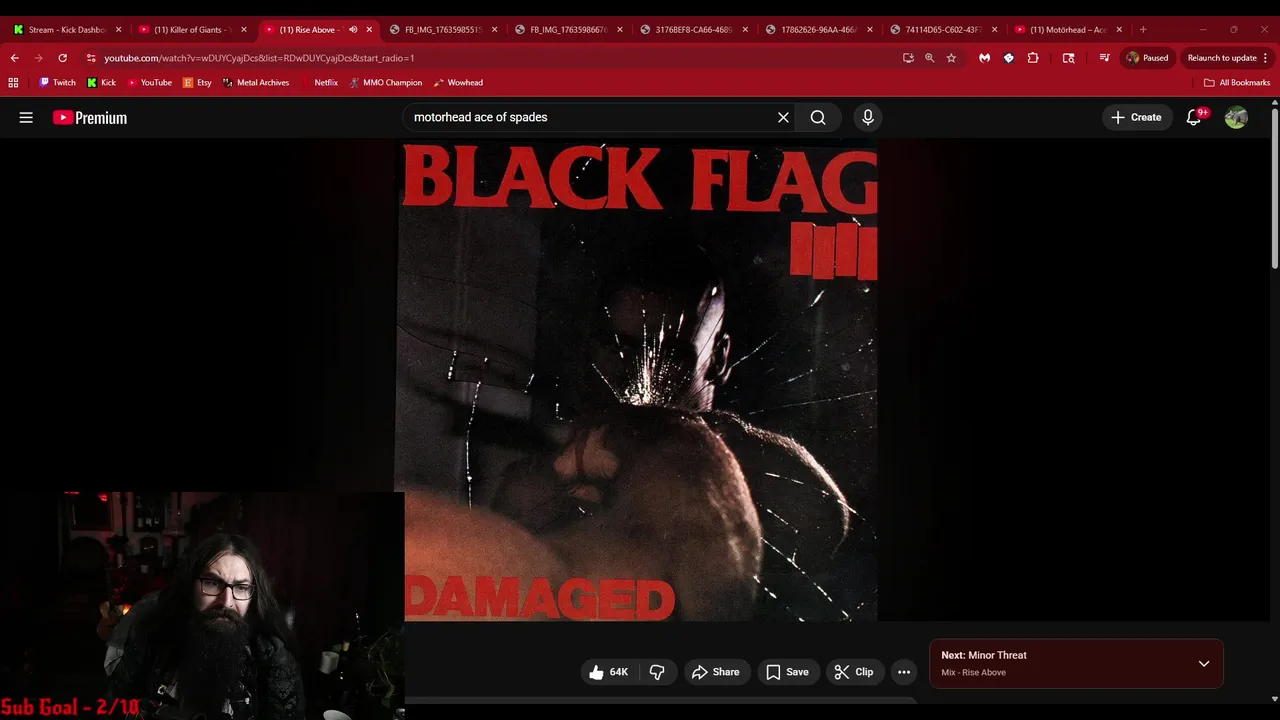Open the Wowhead bookmark
The height and width of the screenshot is (720, 1280).
(x=458, y=83)
